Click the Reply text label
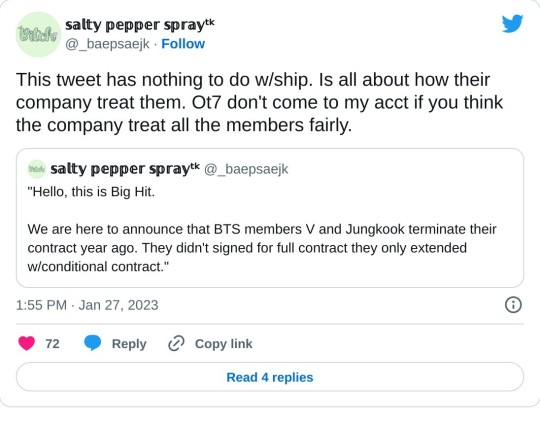The width and height of the screenshot is (540, 427). (129, 344)
